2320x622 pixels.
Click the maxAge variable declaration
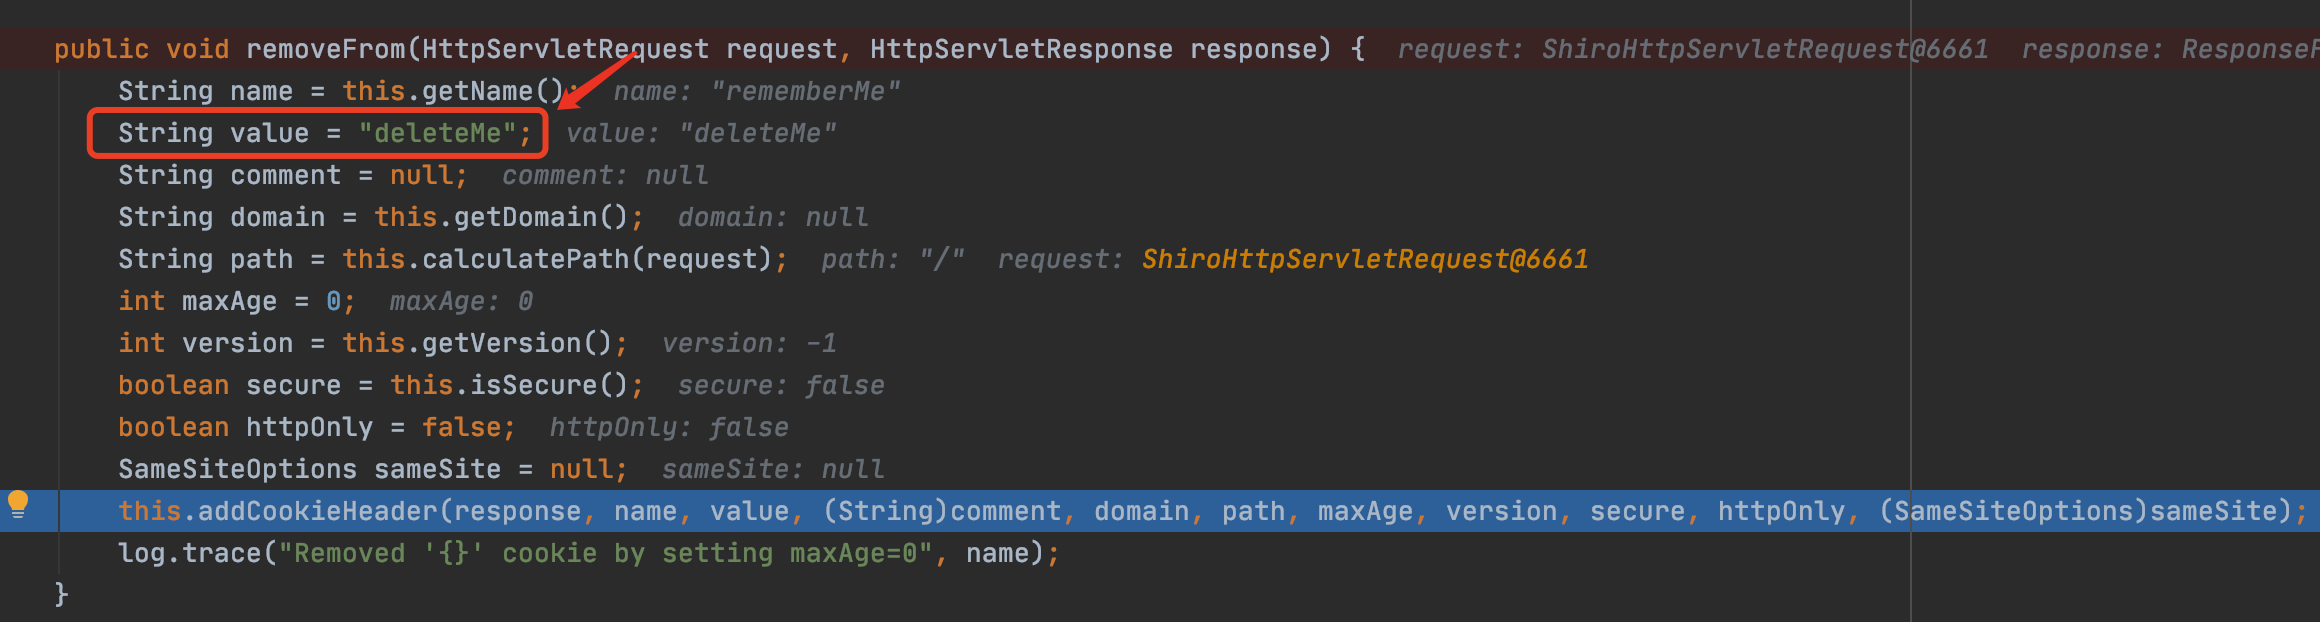pyautogui.click(x=229, y=301)
